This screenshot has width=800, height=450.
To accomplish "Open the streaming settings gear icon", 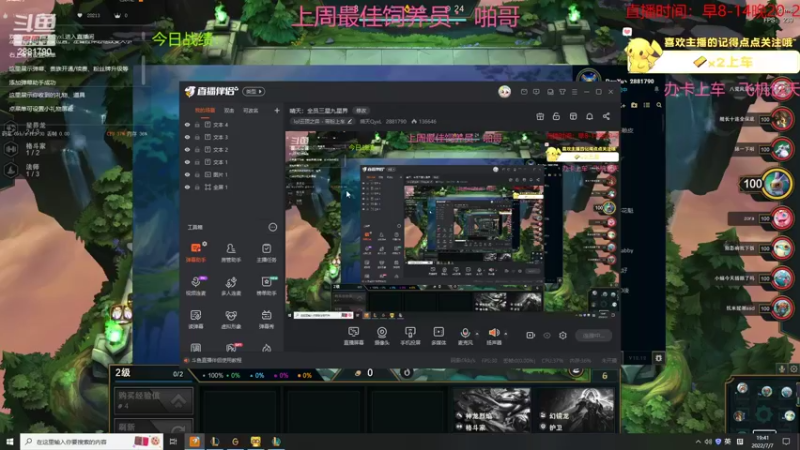I will pos(563,335).
